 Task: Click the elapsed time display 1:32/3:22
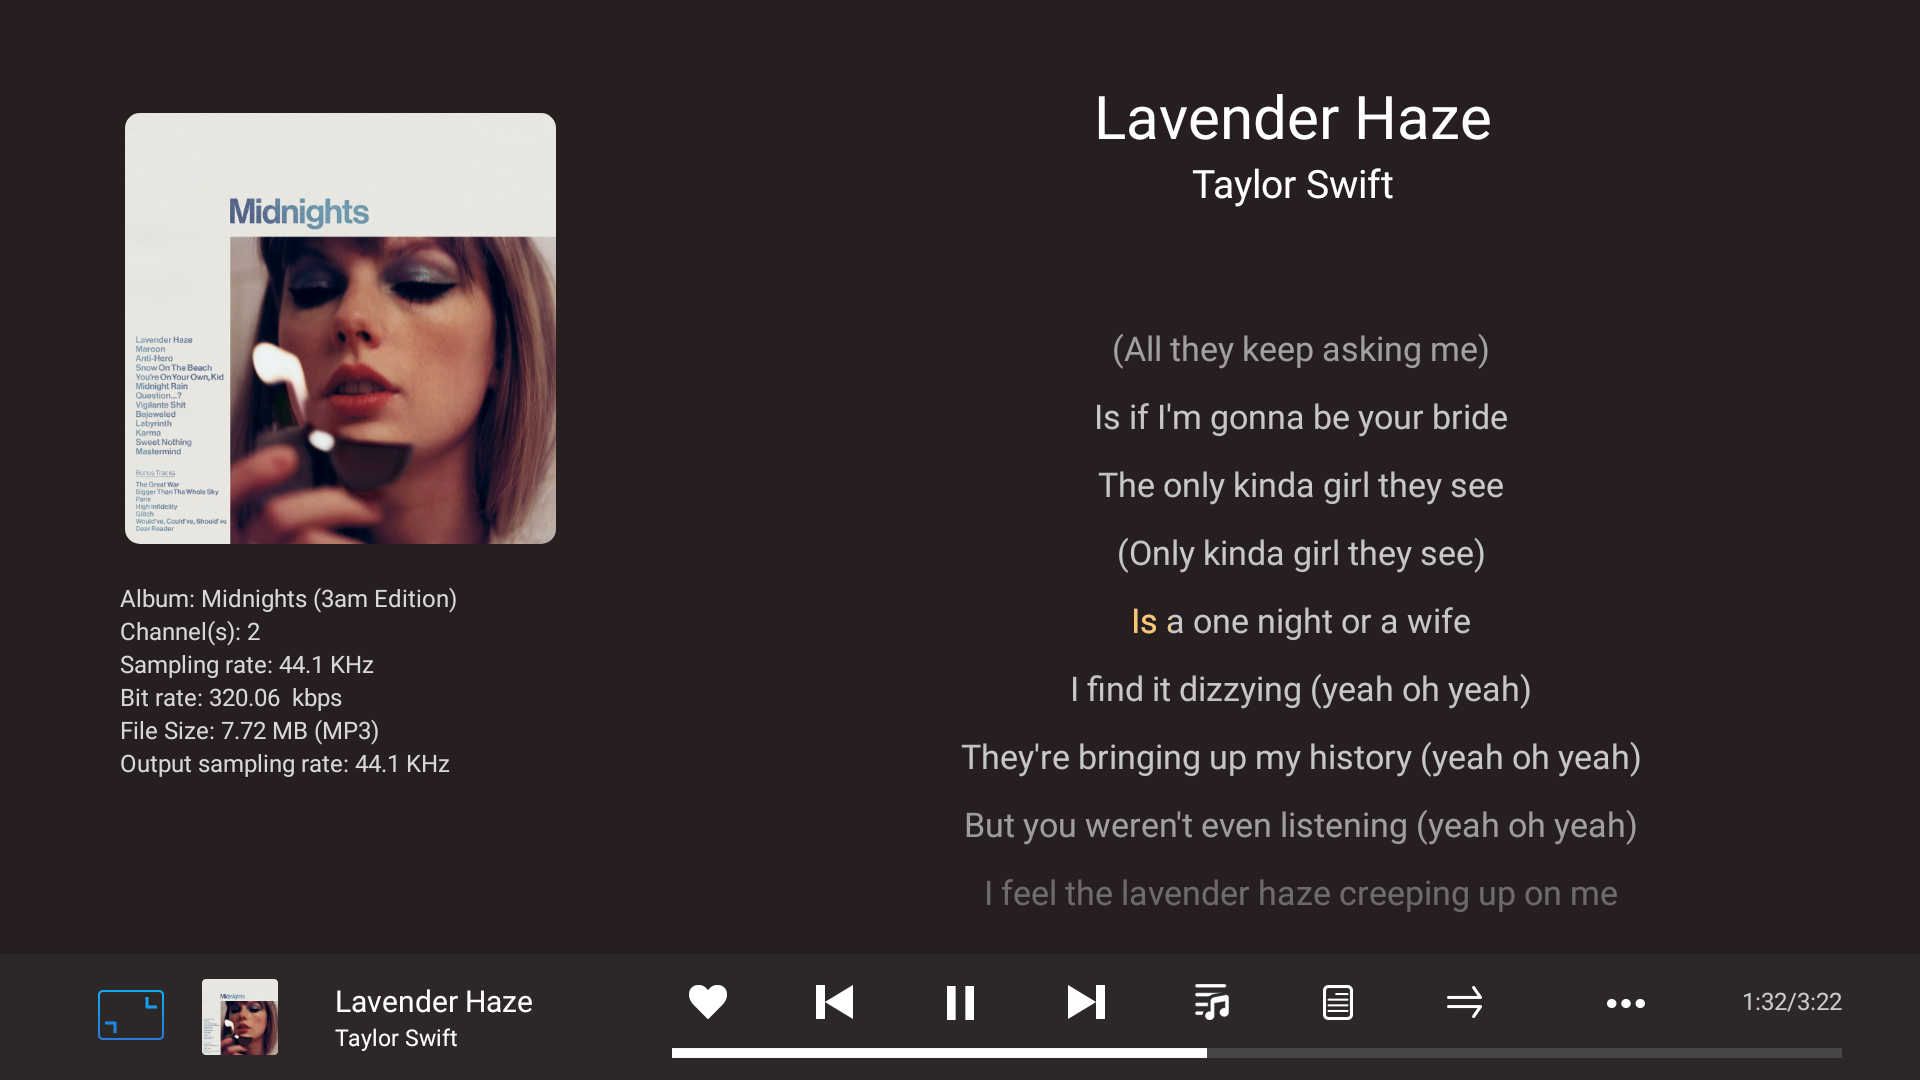[x=1792, y=1002]
